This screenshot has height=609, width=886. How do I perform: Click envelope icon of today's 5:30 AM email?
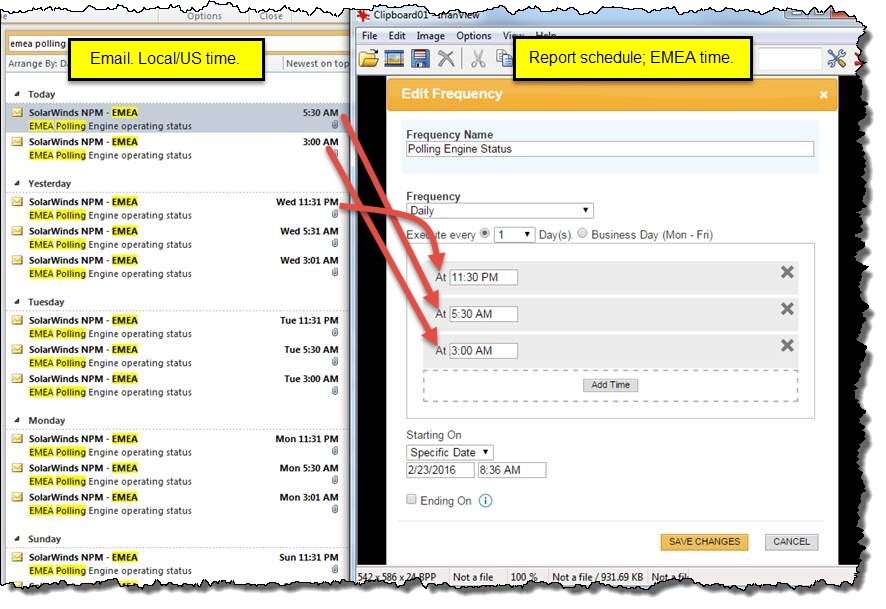click(18, 112)
